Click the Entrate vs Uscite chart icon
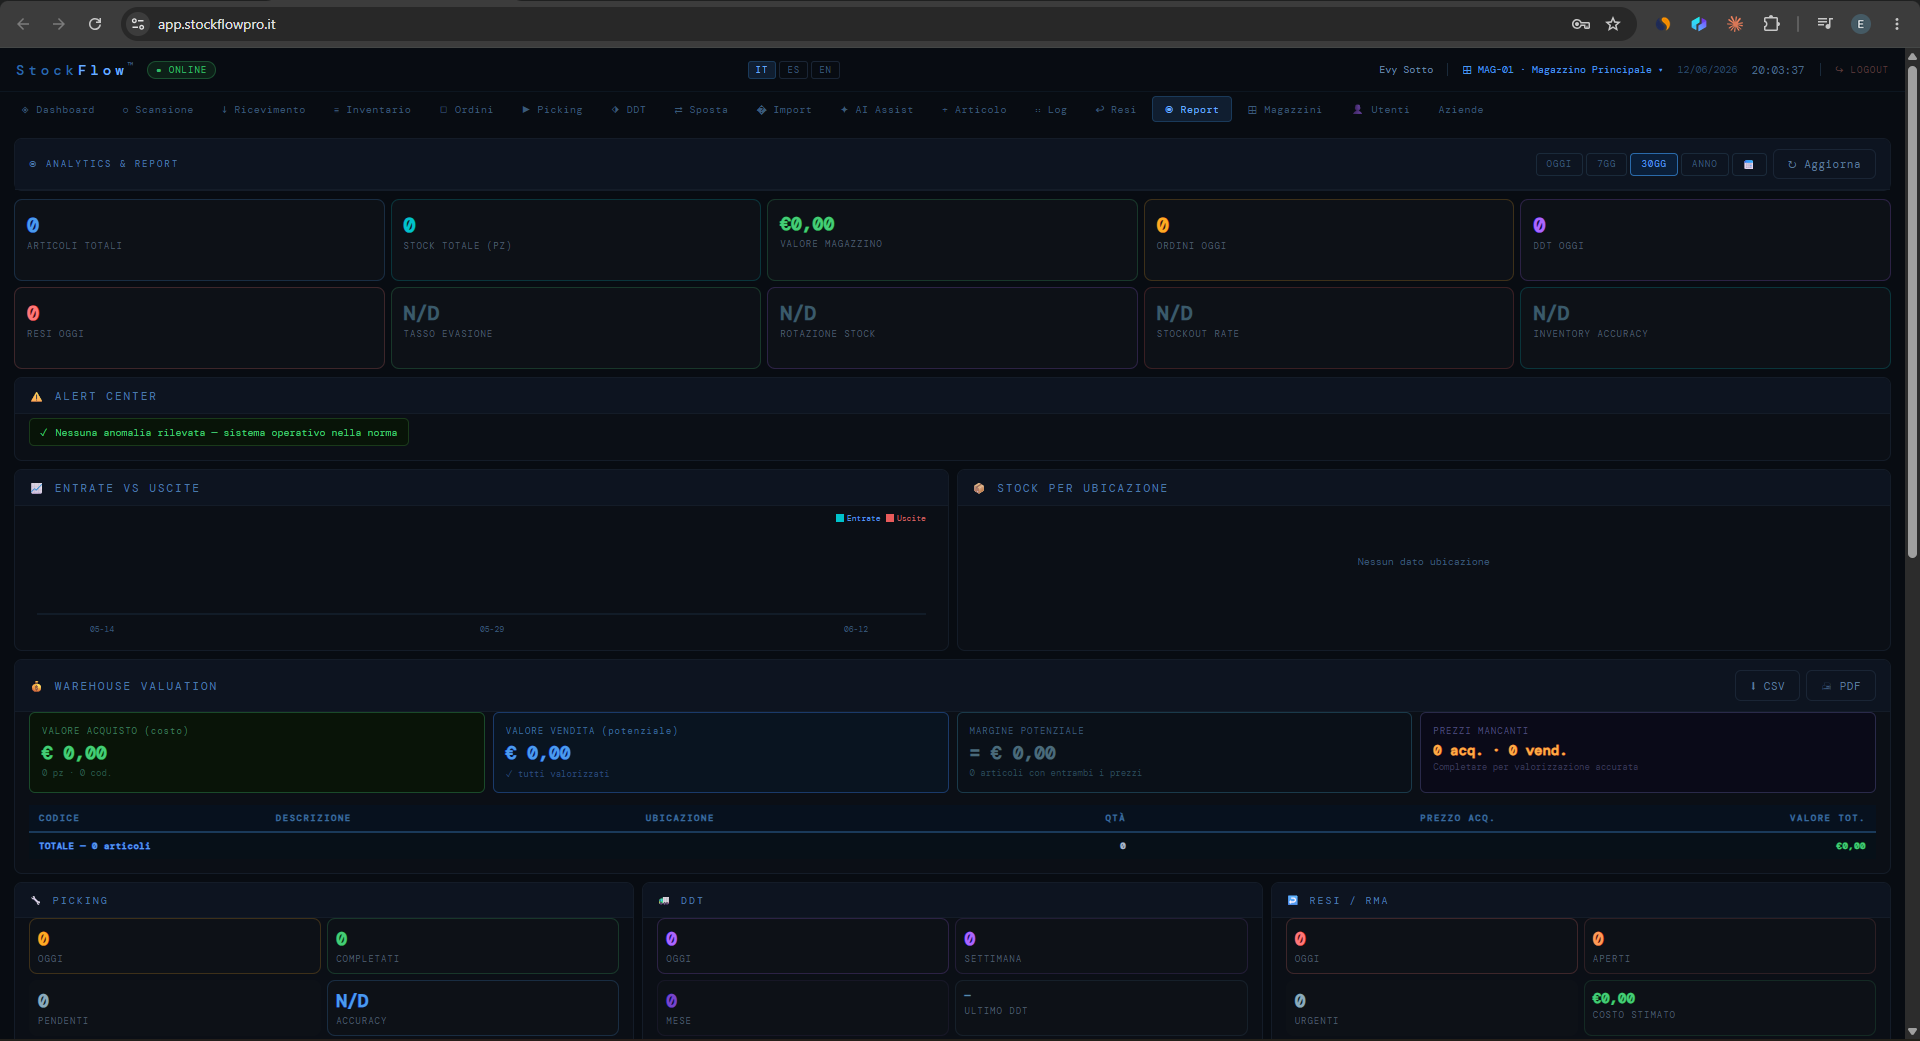This screenshot has height=1041, width=1920. tap(37, 488)
